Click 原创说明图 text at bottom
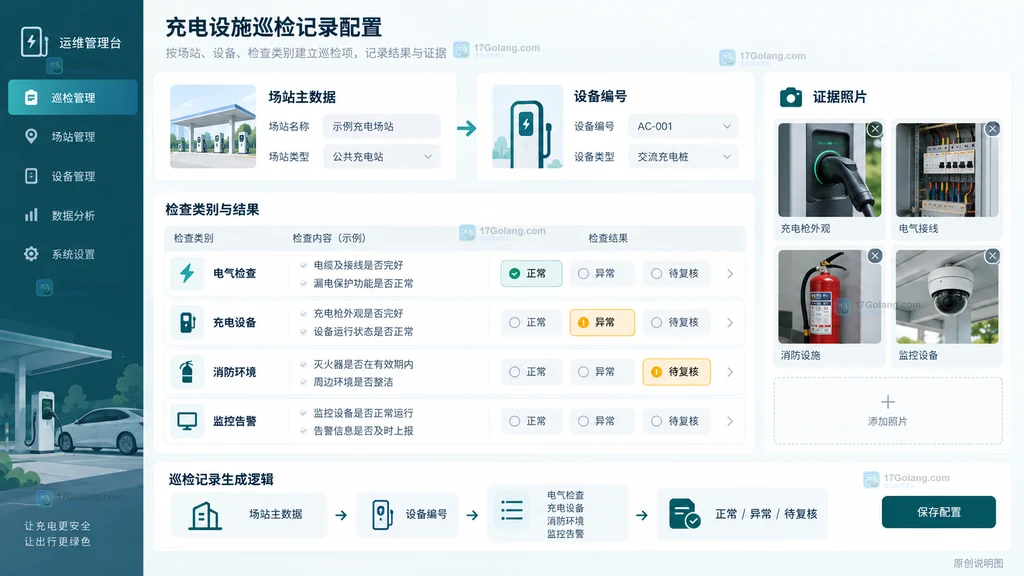The height and width of the screenshot is (576, 1024). click(x=978, y=563)
